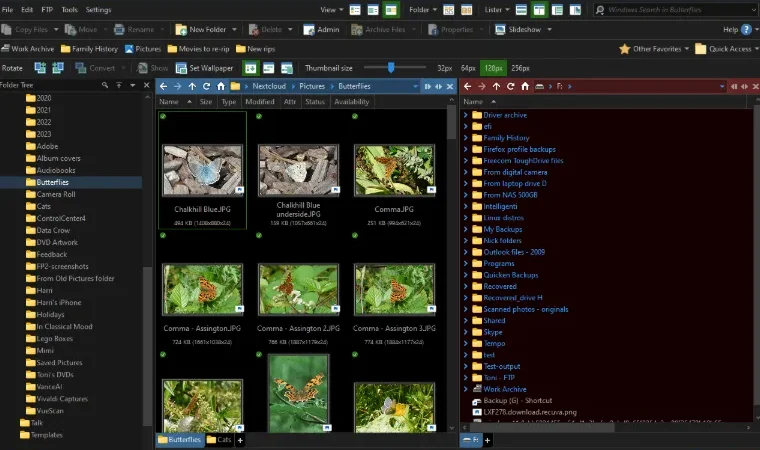Go up one folder in Butterflies pane

pyautogui.click(x=192, y=86)
